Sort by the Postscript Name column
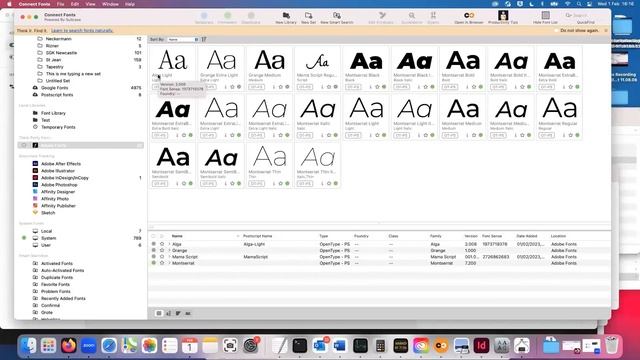Image resolution: width=640 pixels, height=360 pixels. [258, 236]
